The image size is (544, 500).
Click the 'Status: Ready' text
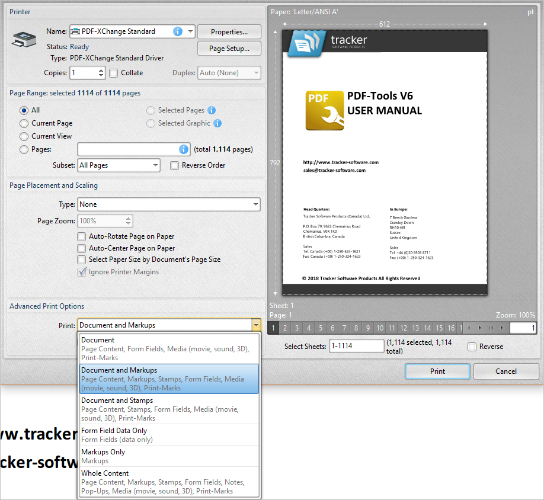68,46
